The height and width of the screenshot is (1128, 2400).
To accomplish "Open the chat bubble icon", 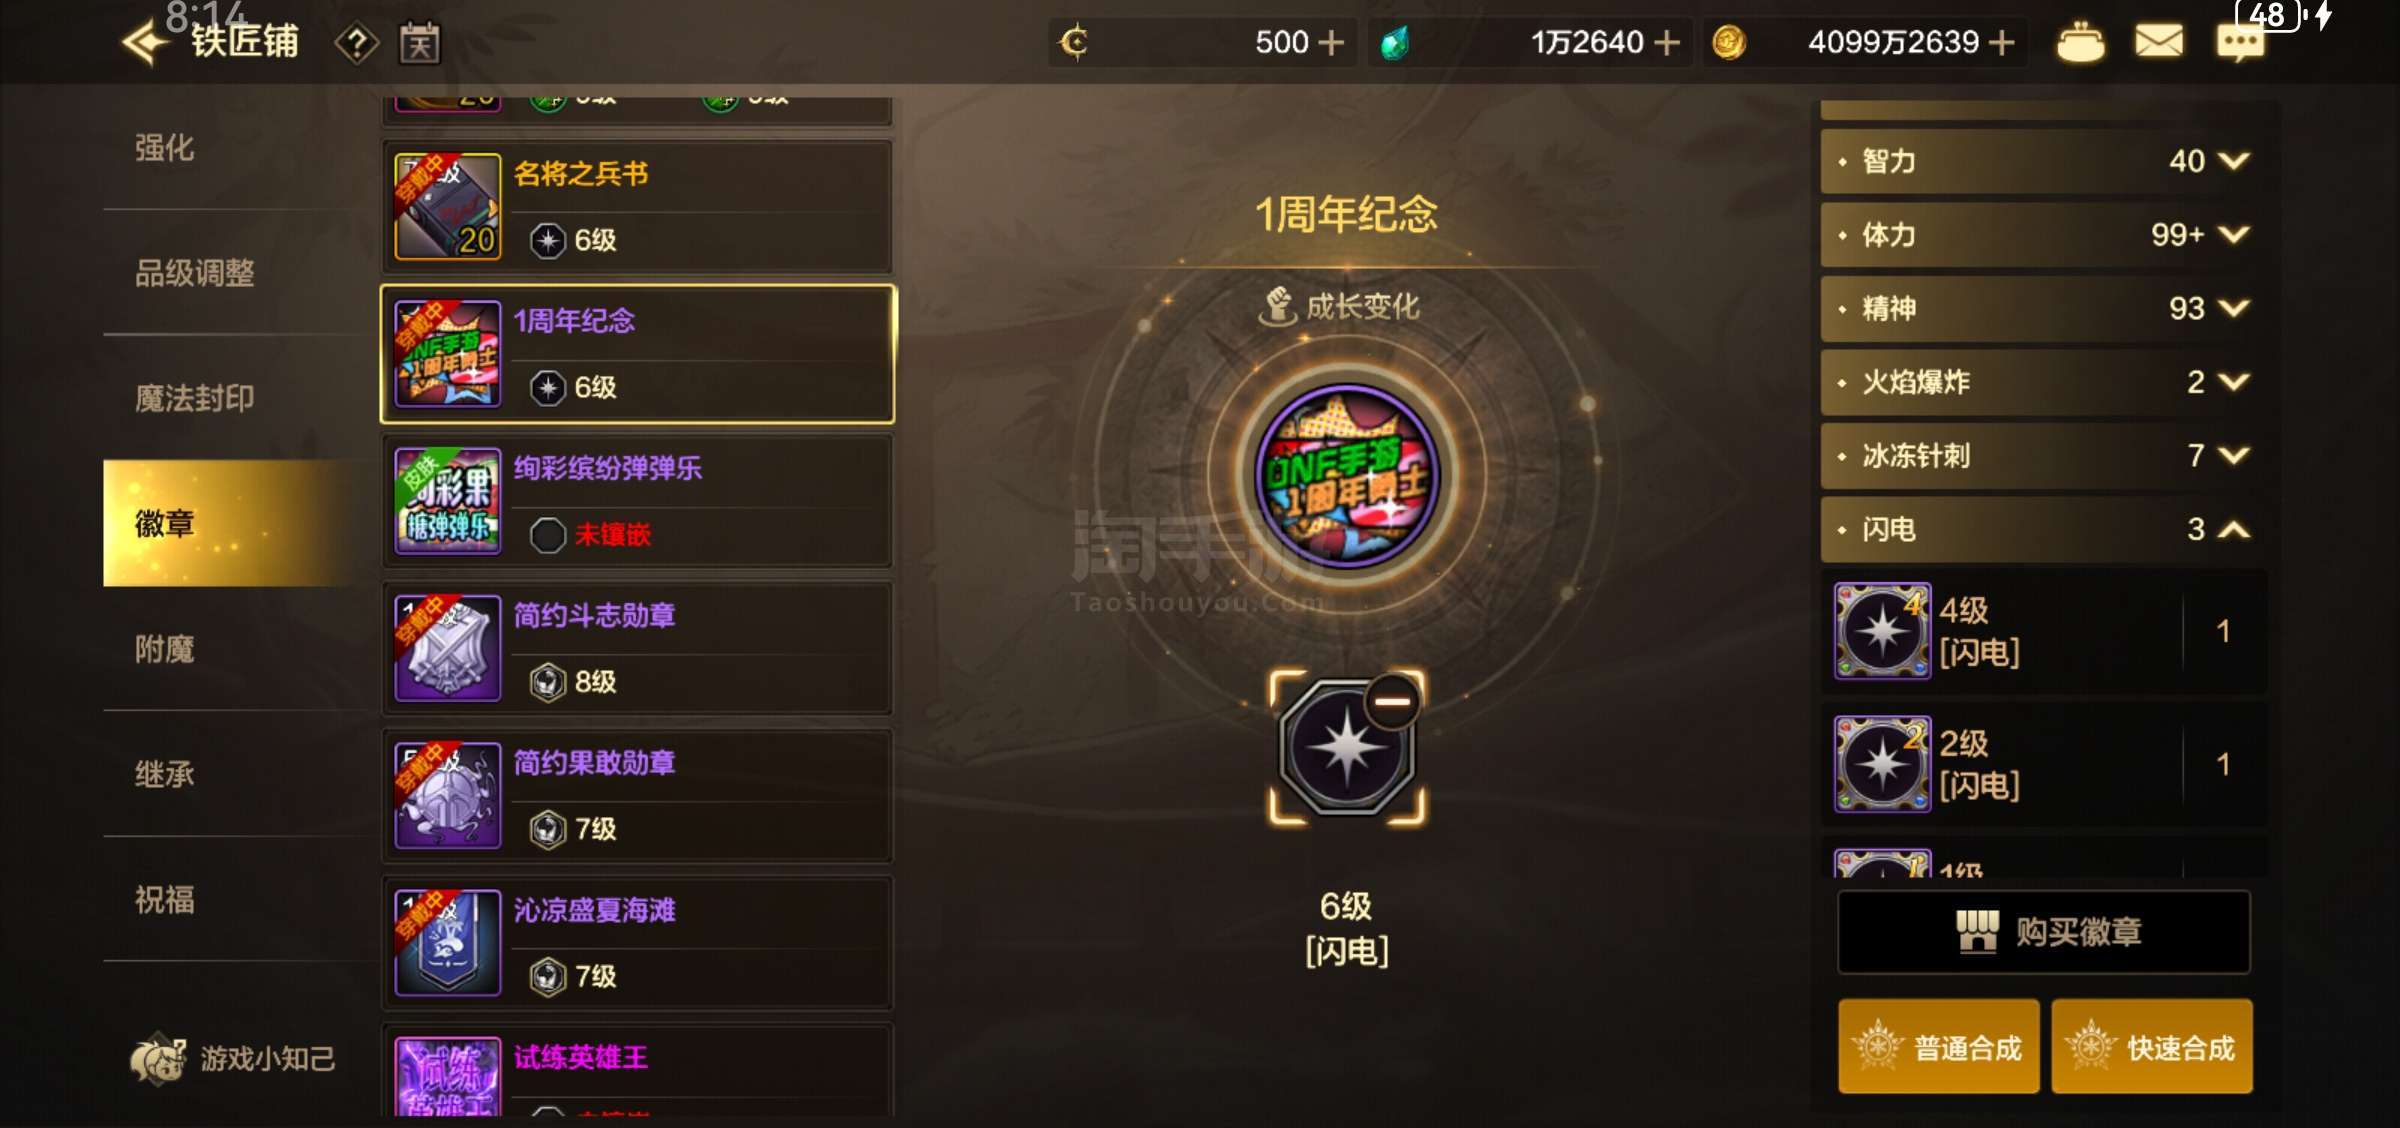I will 2240,42.
